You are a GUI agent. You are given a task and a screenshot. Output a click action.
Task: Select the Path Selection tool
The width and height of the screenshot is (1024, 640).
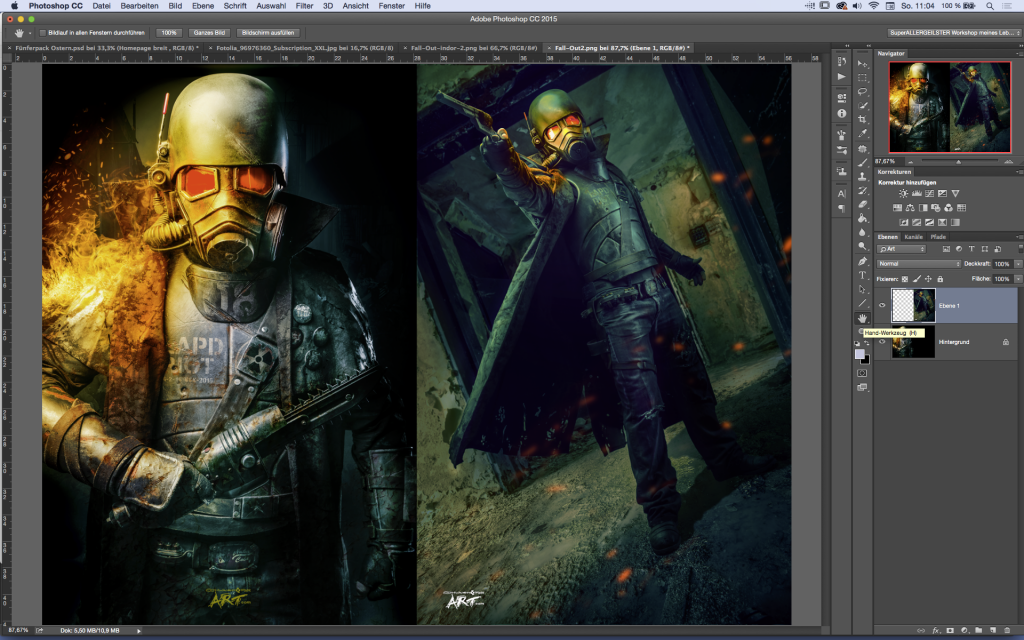point(862,289)
